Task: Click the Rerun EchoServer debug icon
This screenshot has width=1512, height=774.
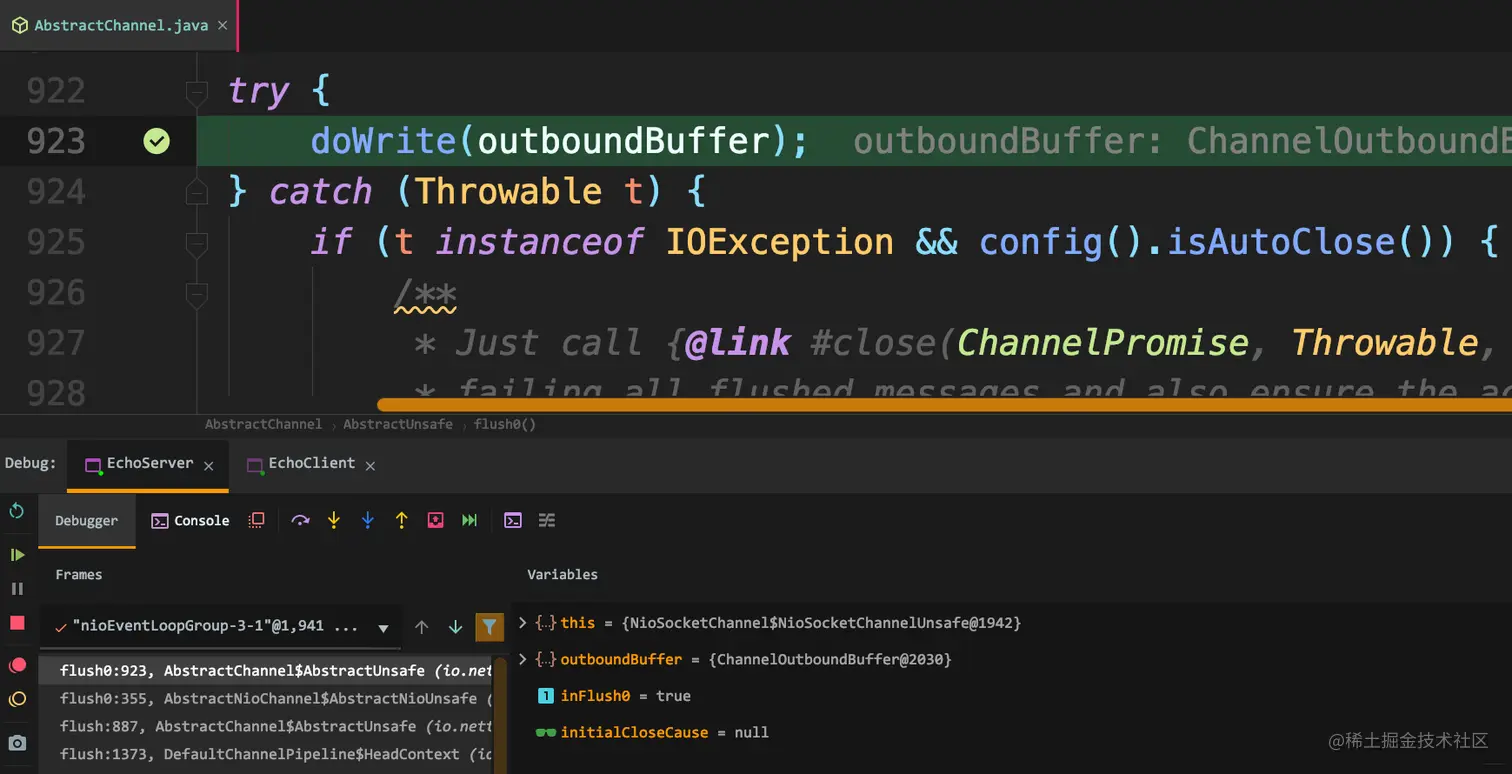Action: point(17,511)
